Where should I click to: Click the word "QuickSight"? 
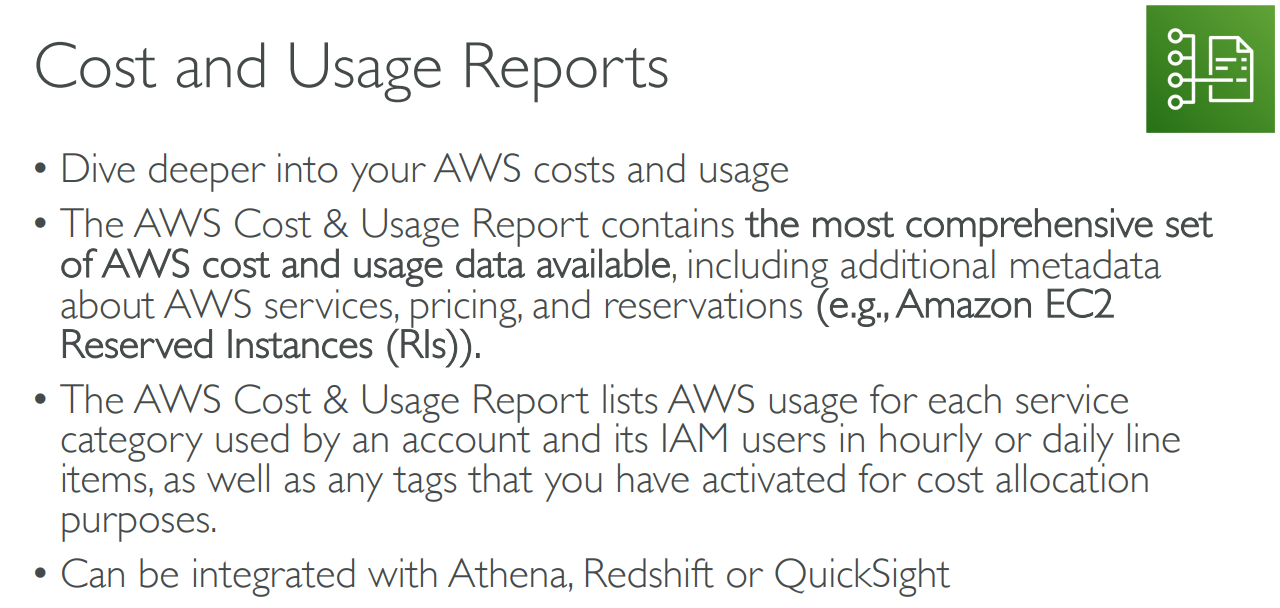pos(862,575)
